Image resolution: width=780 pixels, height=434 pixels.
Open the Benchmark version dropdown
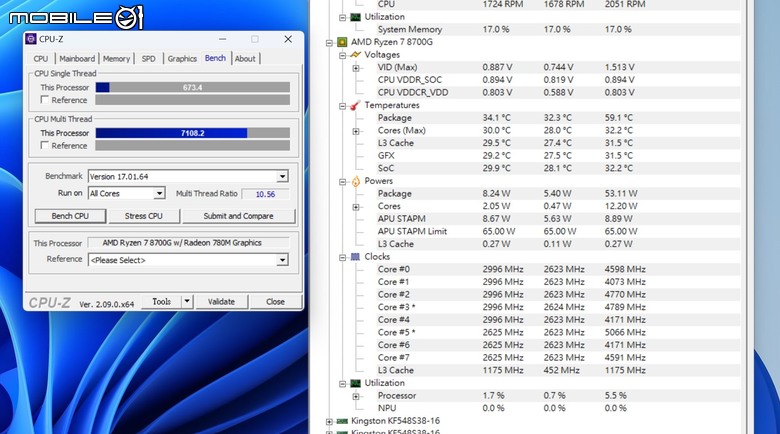[x=282, y=176]
